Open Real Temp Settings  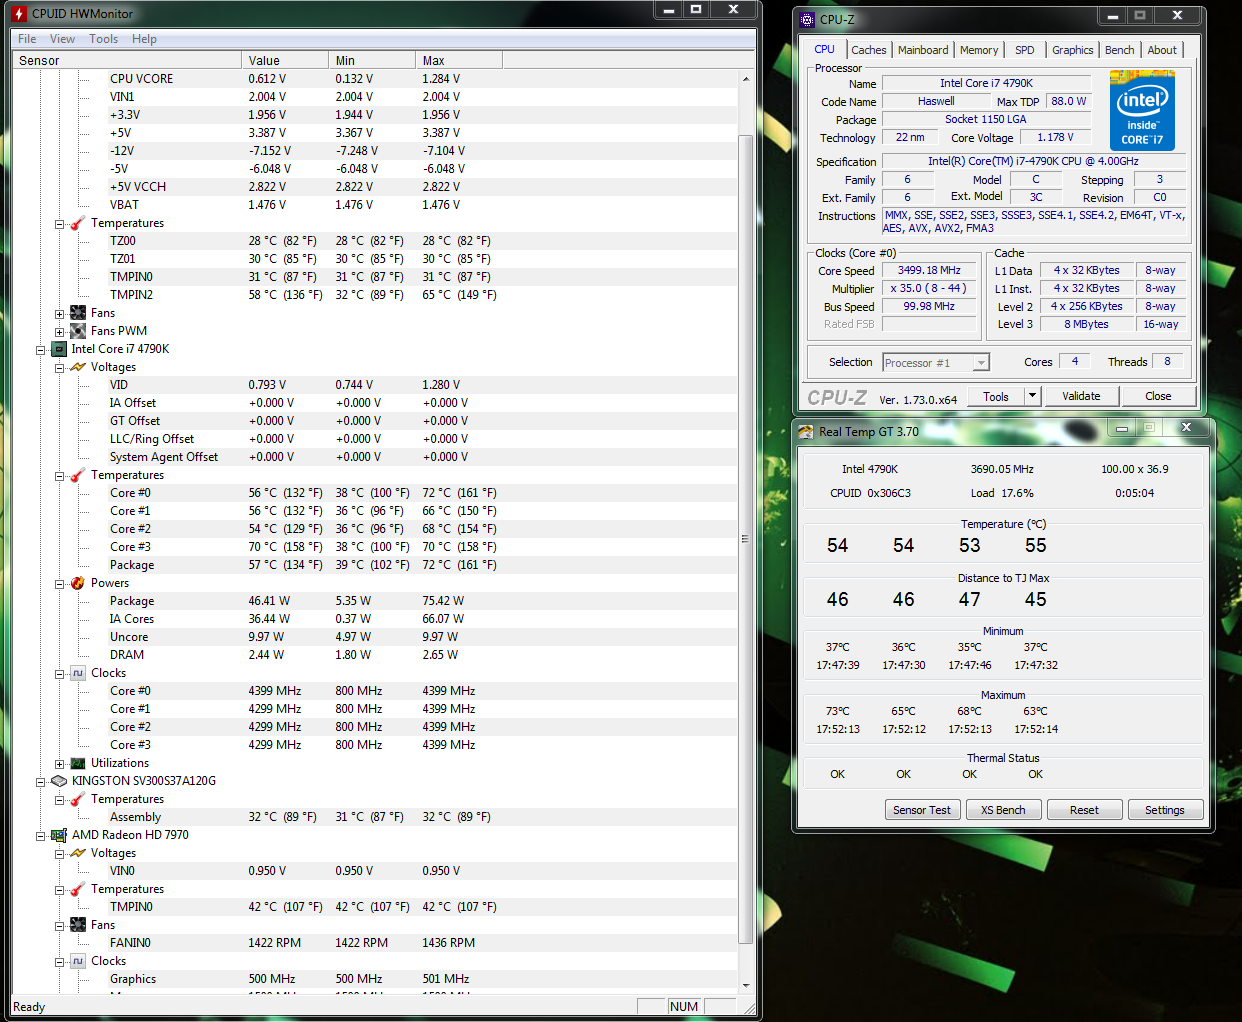pyautogui.click(x=1165, y=810)
